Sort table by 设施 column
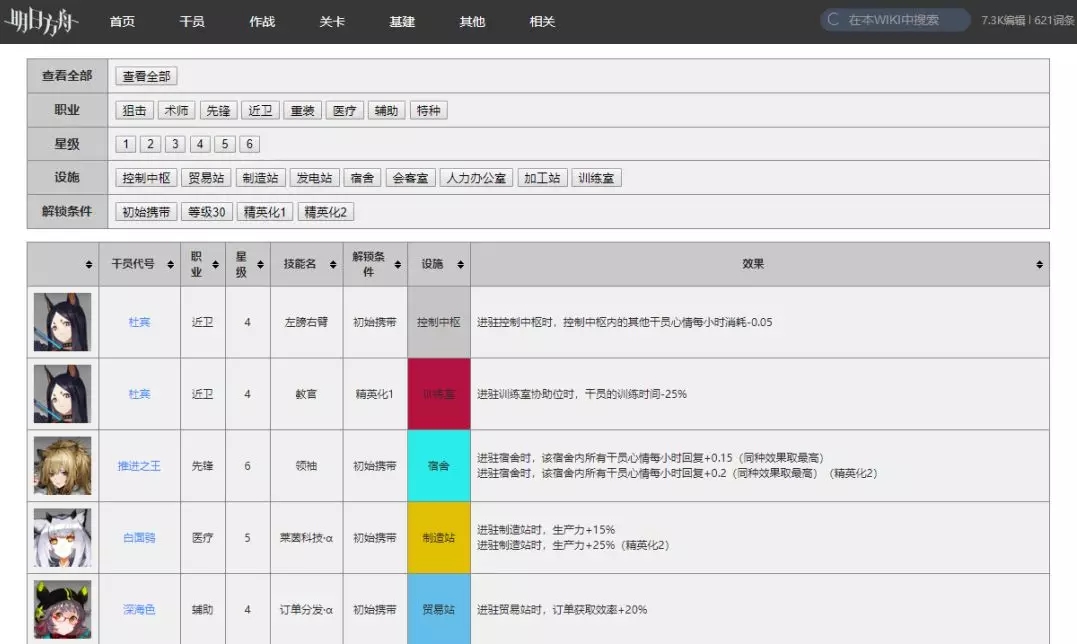This screenshot has height=644, width=1077. (460, 264)
